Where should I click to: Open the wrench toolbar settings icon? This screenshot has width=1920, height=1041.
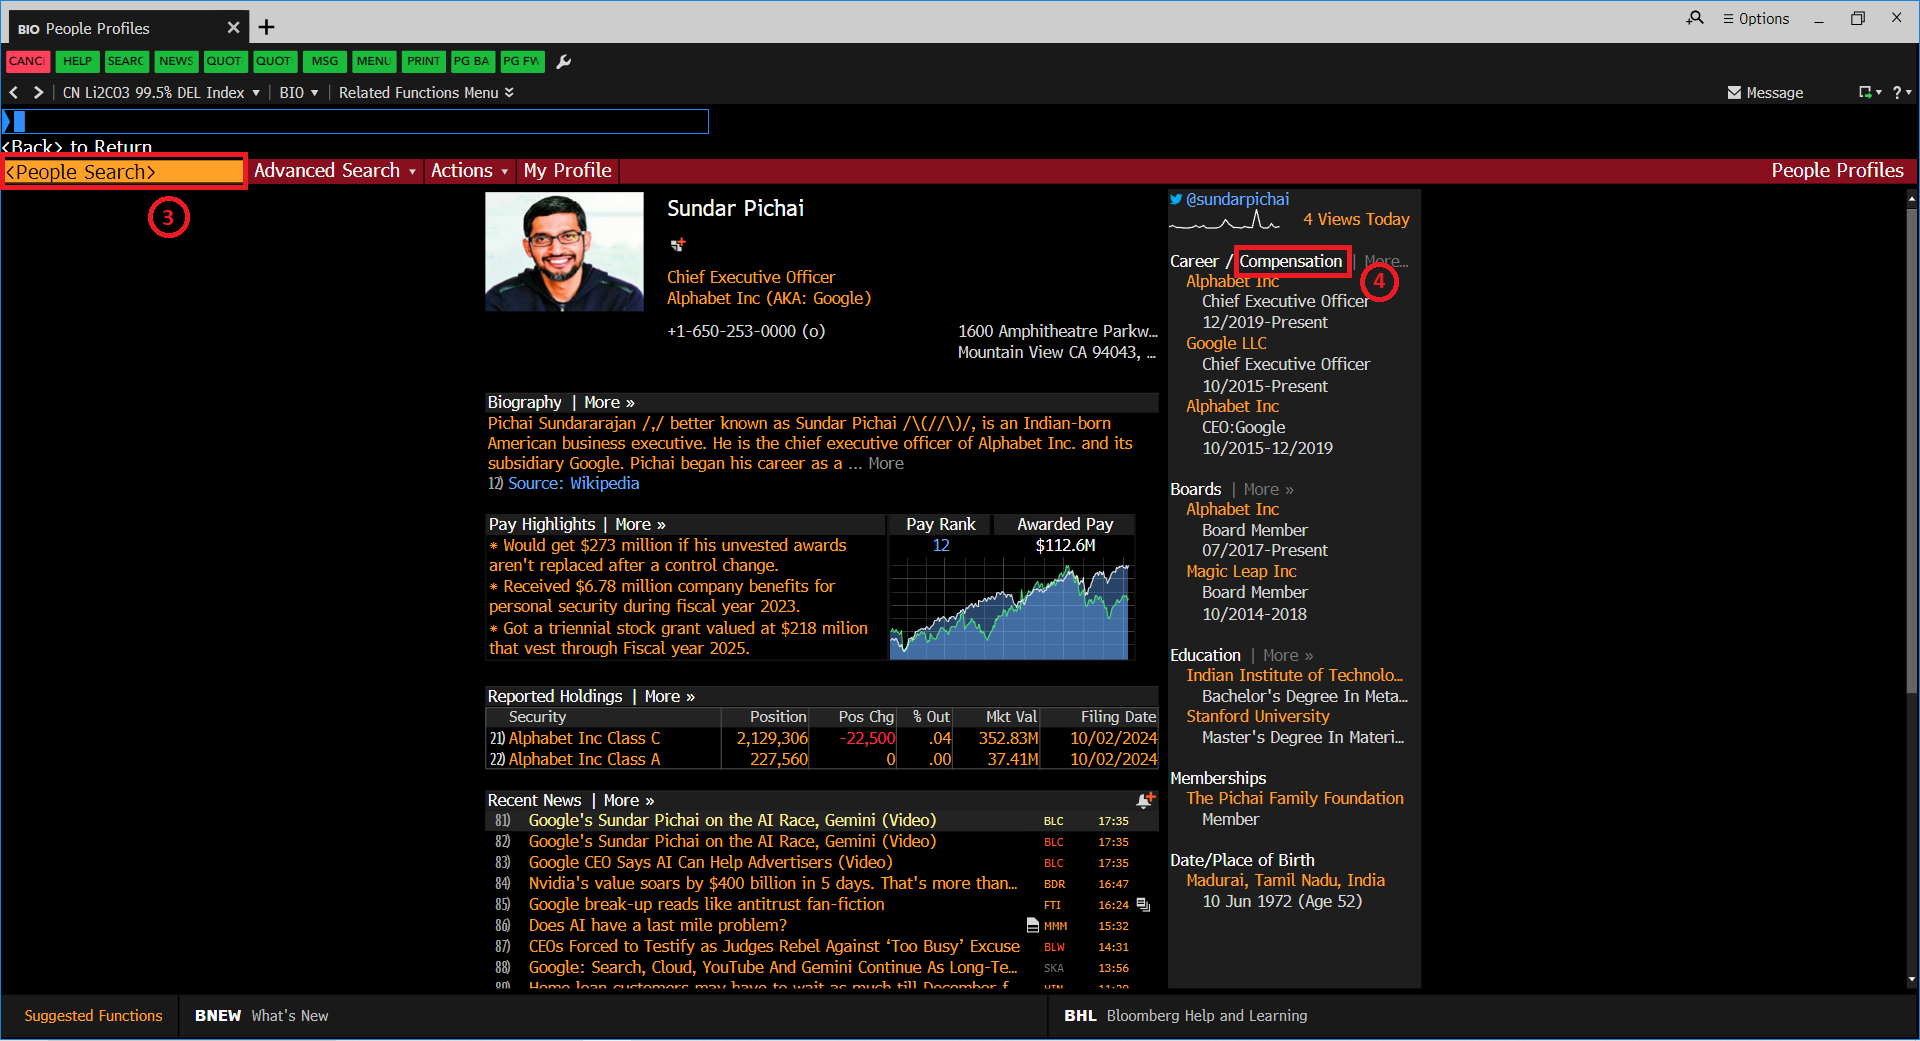point(564,62)
